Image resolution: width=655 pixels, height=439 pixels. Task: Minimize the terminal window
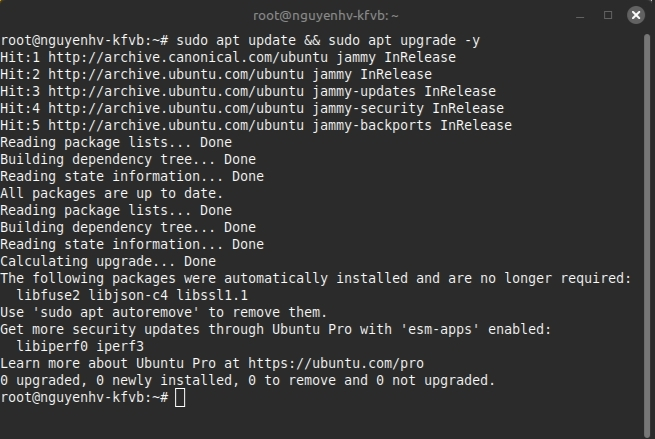coord(581,16)
